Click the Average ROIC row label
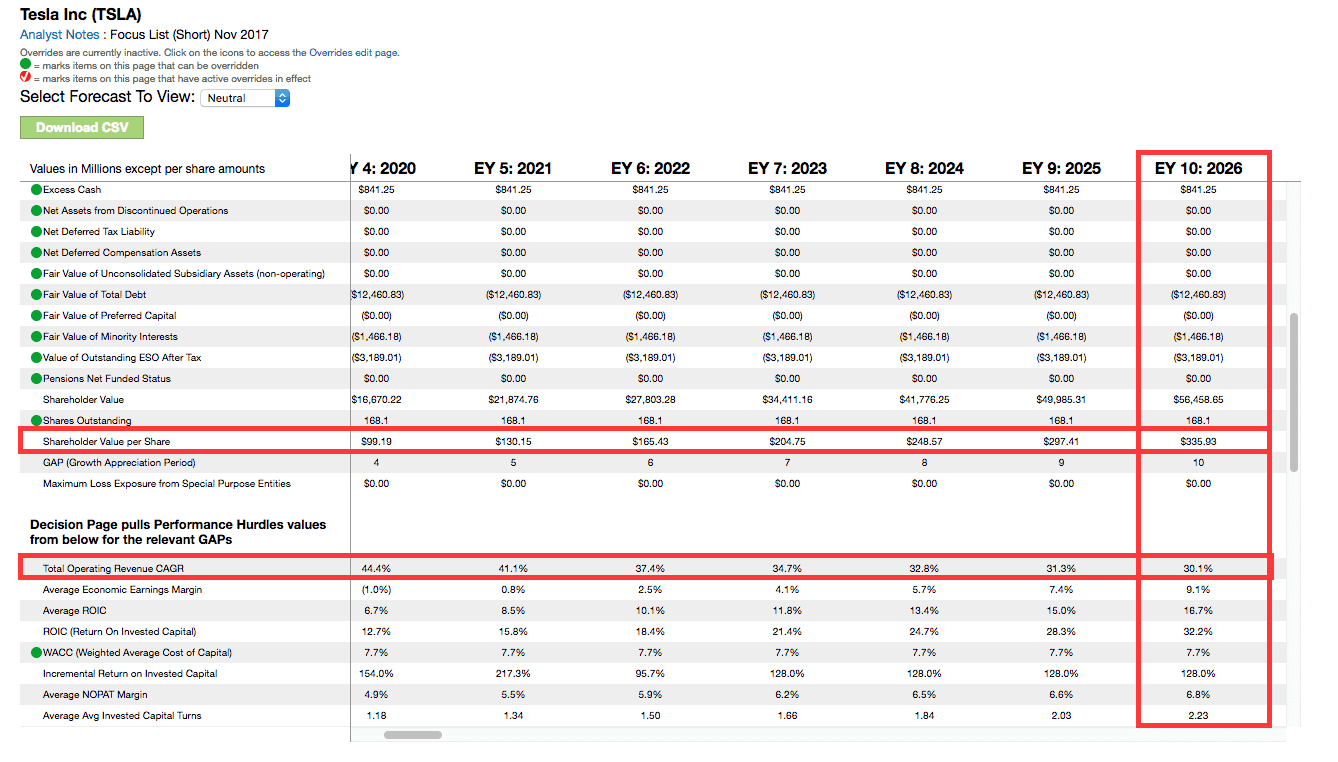Image resolution: width=1338 pixels, height=762 pixels. pyautogui.click(x=75, y=611)
